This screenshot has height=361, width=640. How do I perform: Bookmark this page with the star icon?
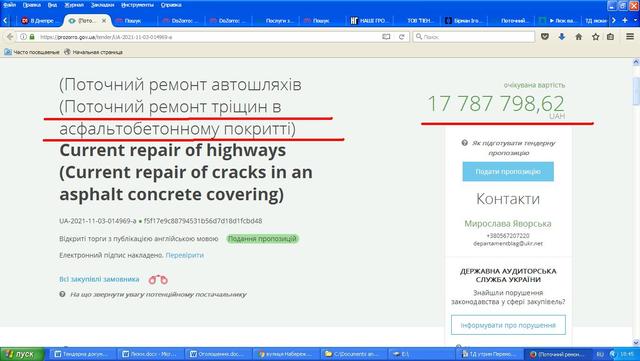point(596,37)
